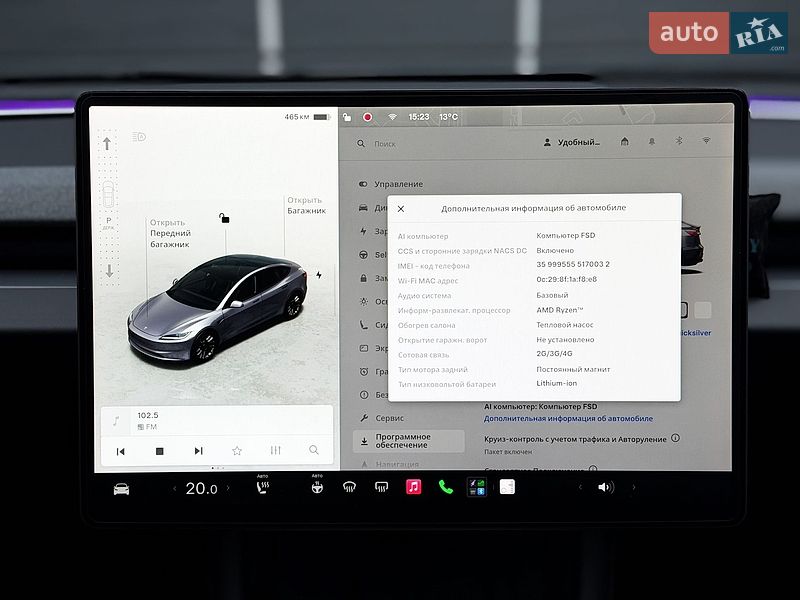Image resolution: width=800 pixels, height=600 pixels.
Task: Open car controls from bottom bar car icon
Action: (121, 489)
